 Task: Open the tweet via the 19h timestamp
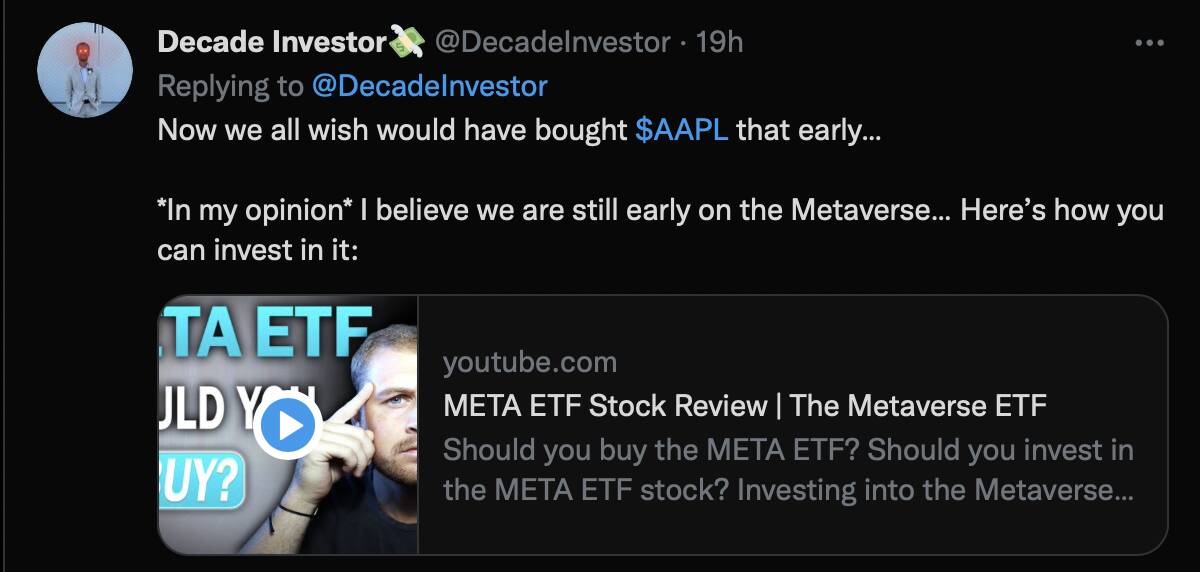tap(719, 42)
